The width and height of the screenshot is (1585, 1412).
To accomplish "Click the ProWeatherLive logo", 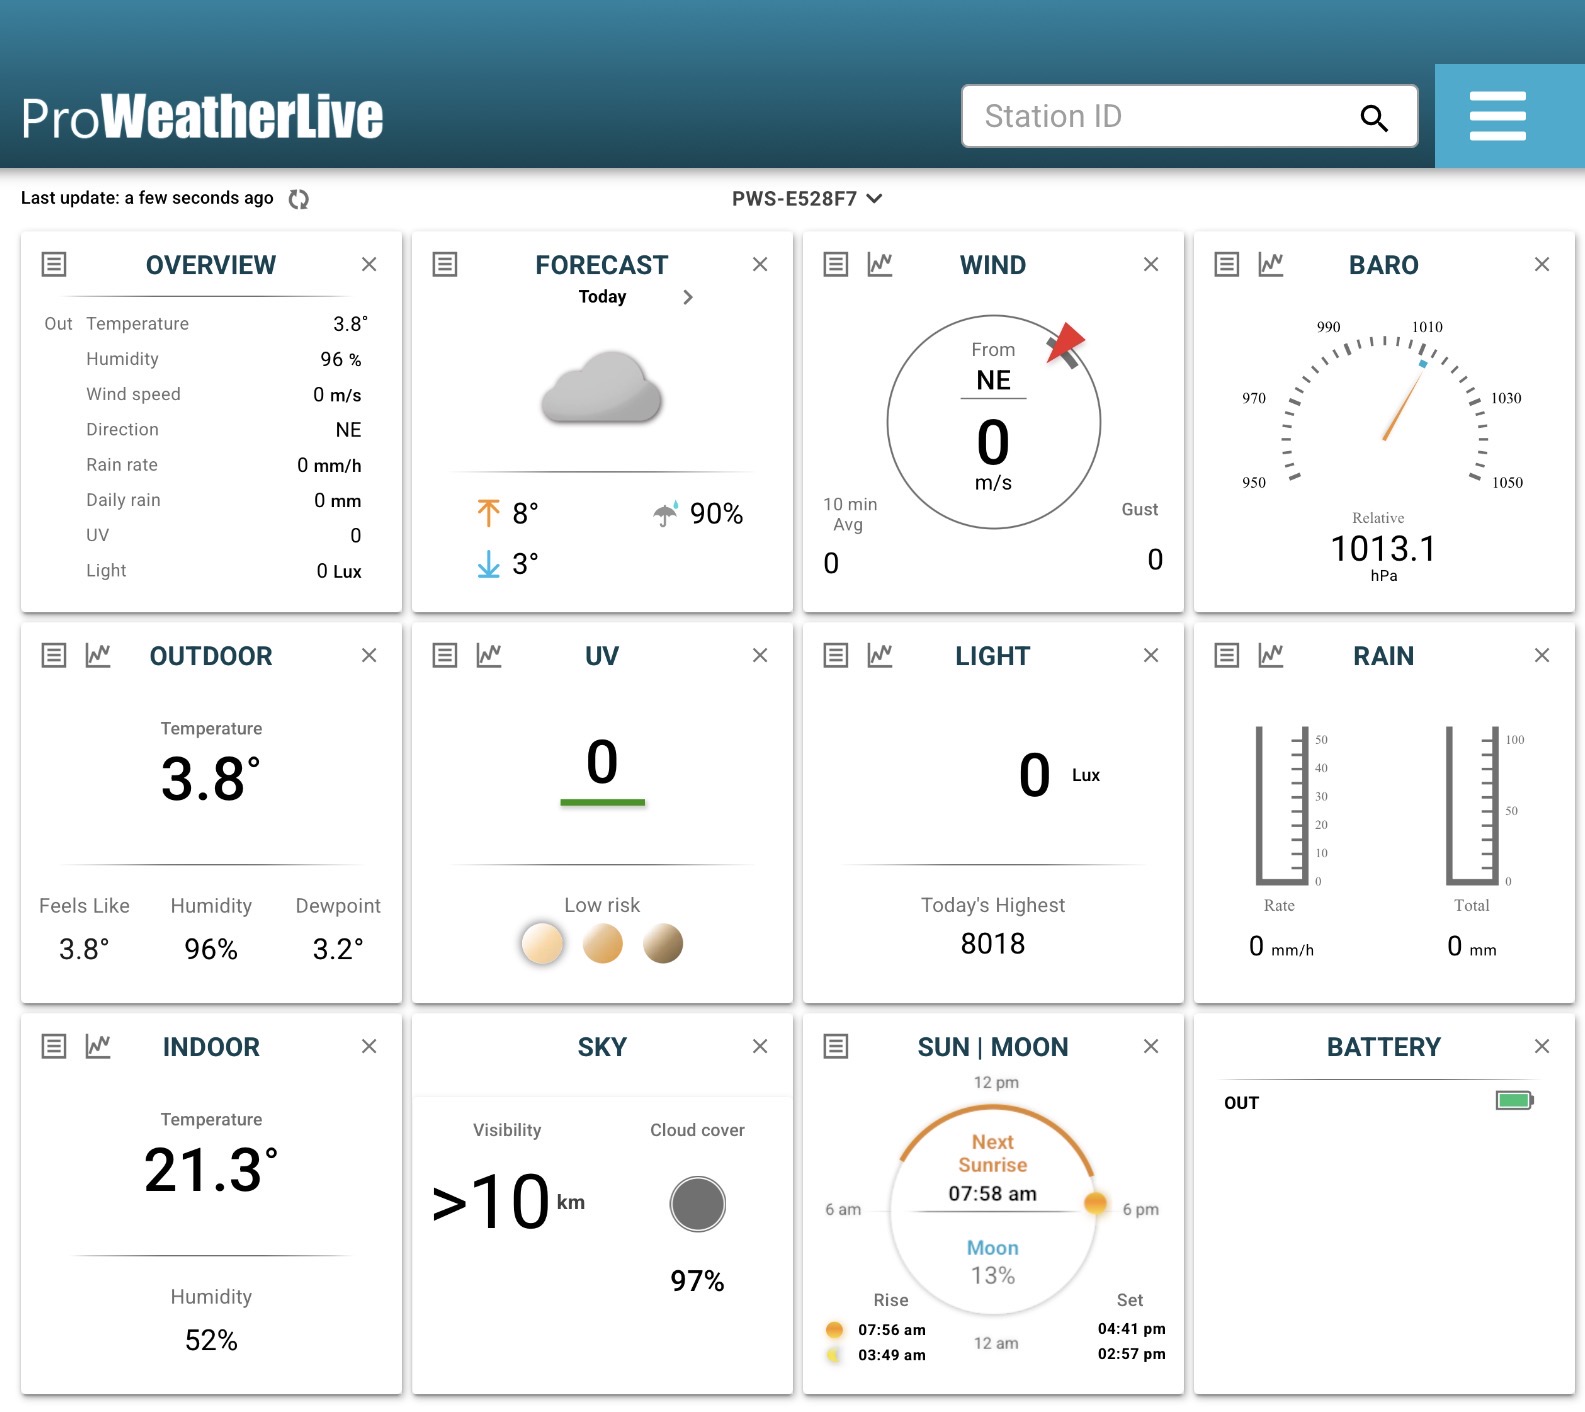I will (x=202, y=117).
